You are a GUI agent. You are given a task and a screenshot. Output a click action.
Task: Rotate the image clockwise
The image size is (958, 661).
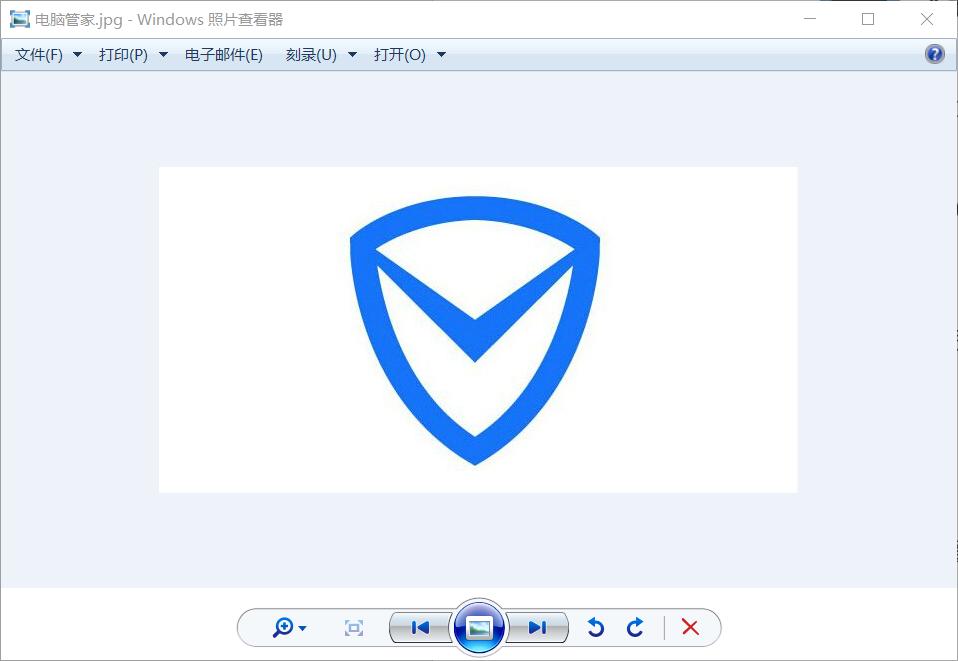click(634, 627)
